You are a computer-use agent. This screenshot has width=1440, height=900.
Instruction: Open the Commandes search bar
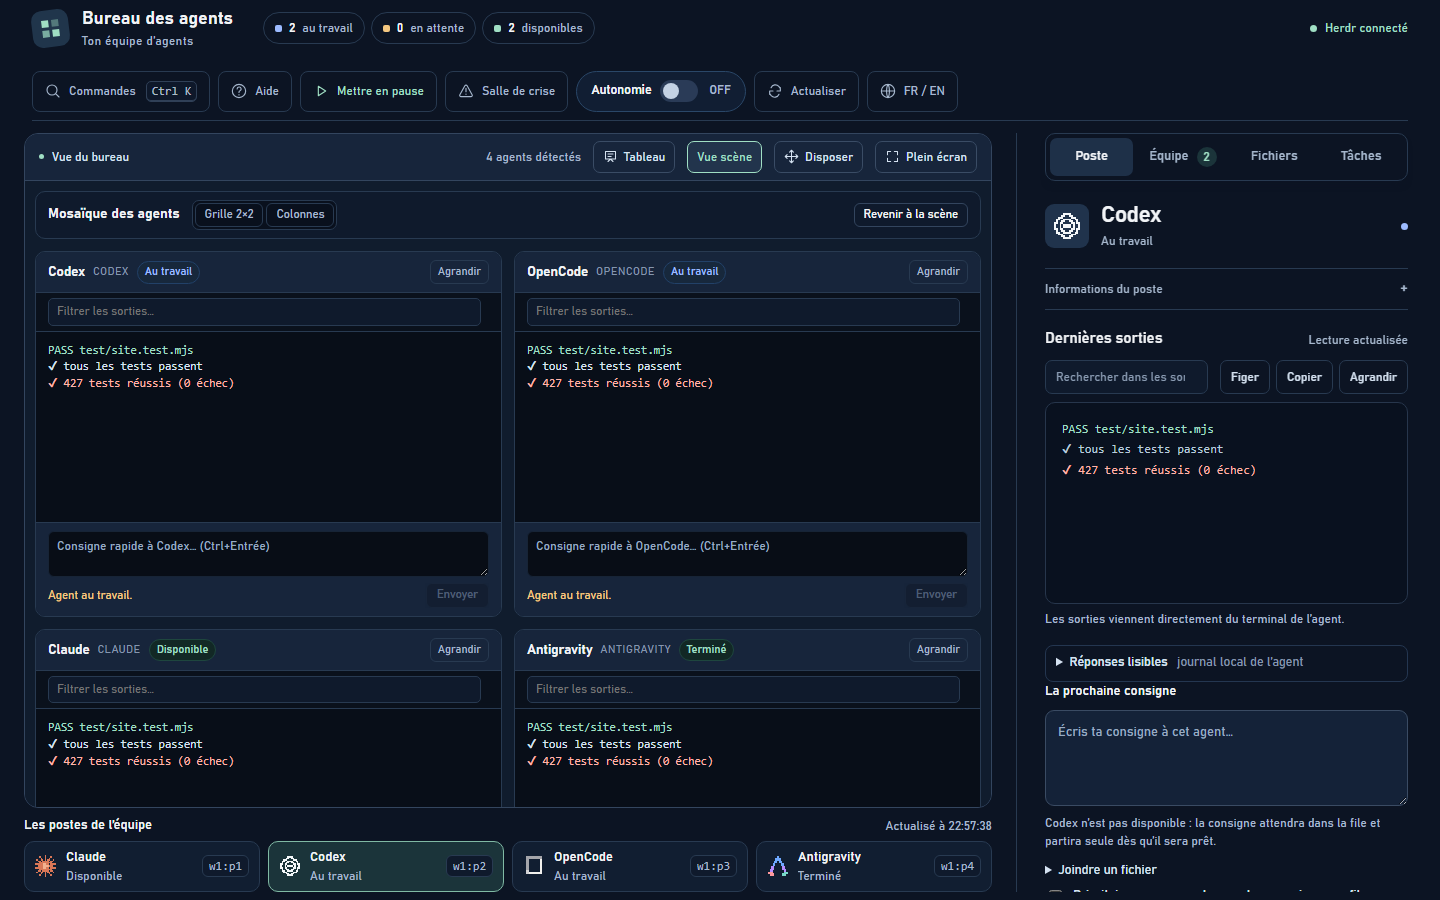pyautogui.click(x=121, y=91)
